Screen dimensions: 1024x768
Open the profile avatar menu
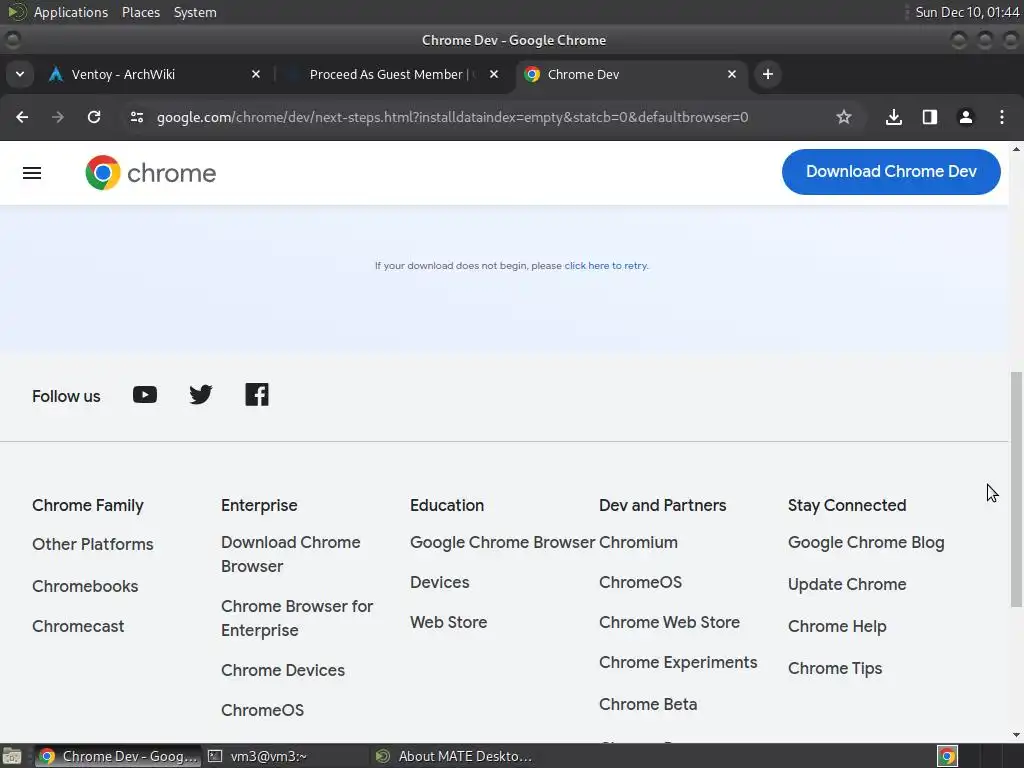click(966, 117)
